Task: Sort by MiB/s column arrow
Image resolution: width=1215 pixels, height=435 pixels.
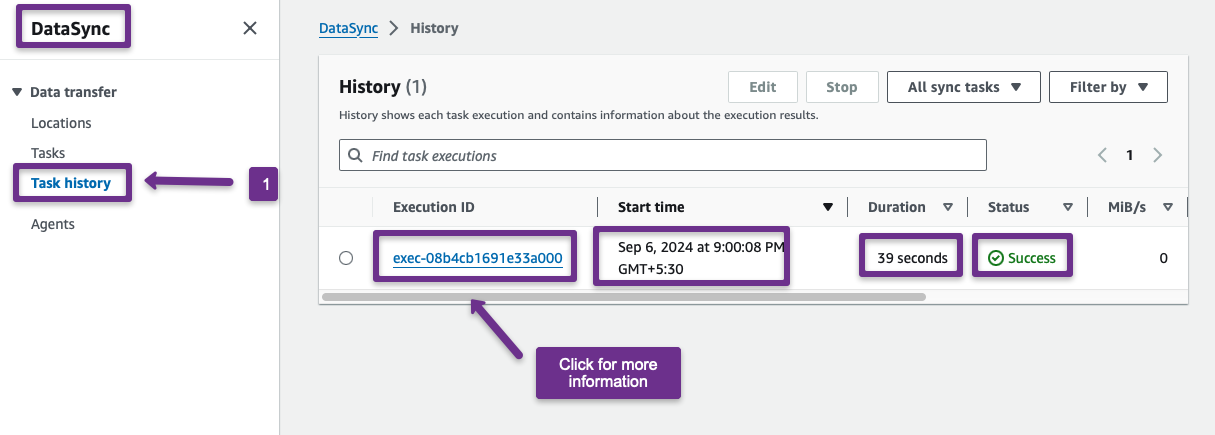Action: (x=1167, y=208)
